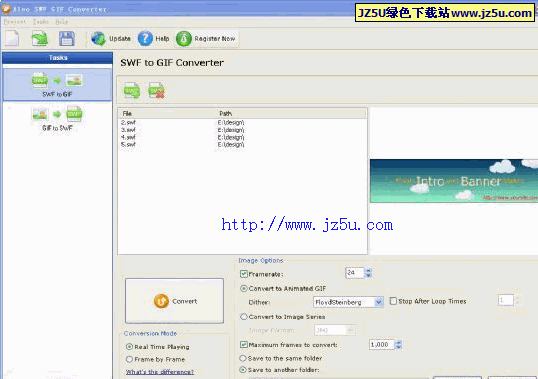
Task: Toggle Maximum frames to convert checkbox
Action: point(244,344)
